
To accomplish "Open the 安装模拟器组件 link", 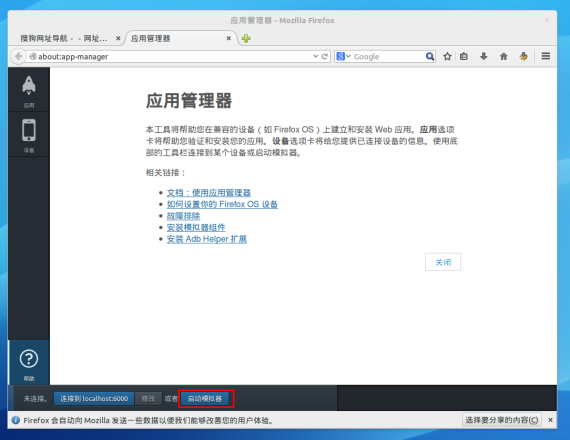I will point(196,227).
